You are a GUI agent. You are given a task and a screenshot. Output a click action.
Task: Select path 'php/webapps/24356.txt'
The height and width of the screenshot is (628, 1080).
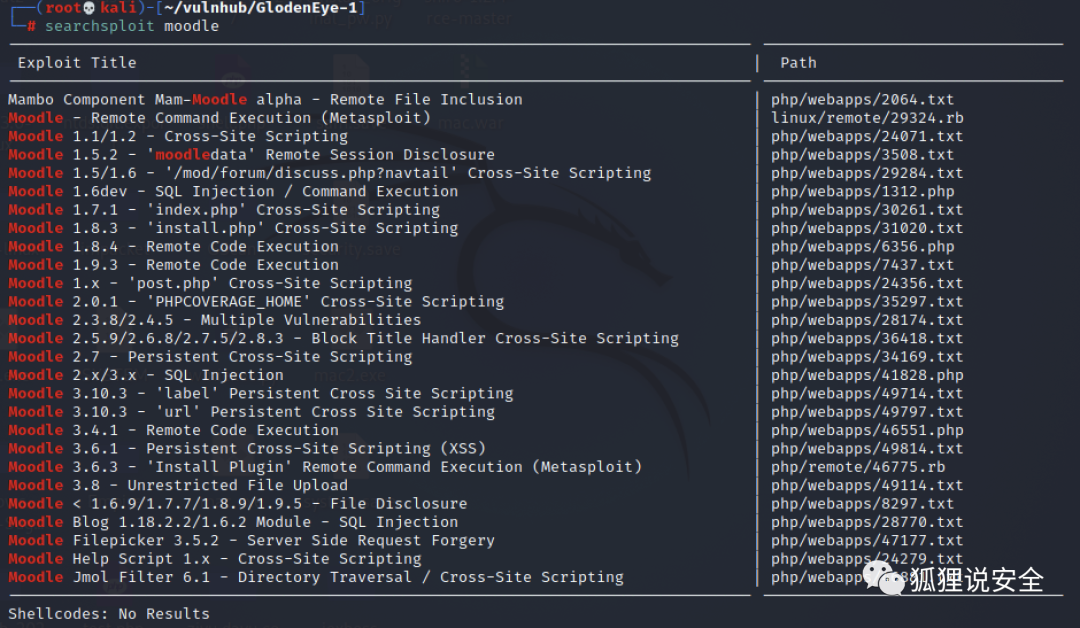pyautogui.click(x=867, y=283)
